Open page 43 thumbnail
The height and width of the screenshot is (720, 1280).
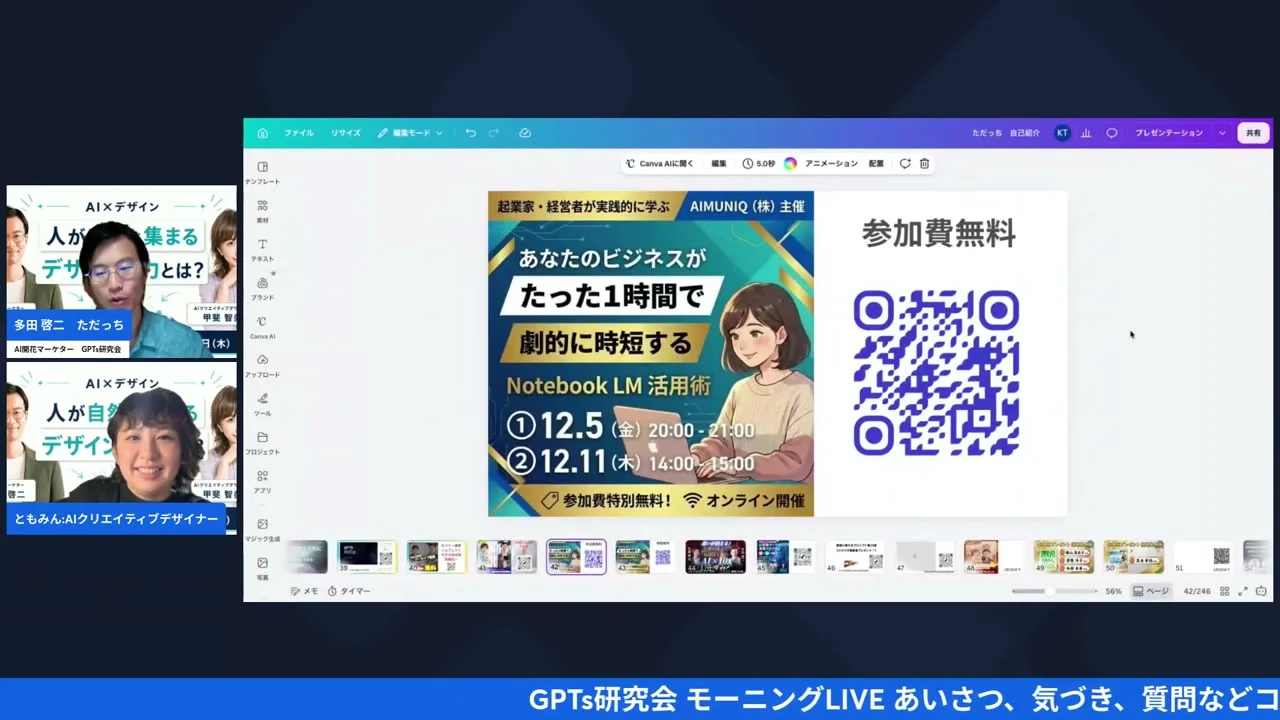pyautogui.click(x=645, y=556)
